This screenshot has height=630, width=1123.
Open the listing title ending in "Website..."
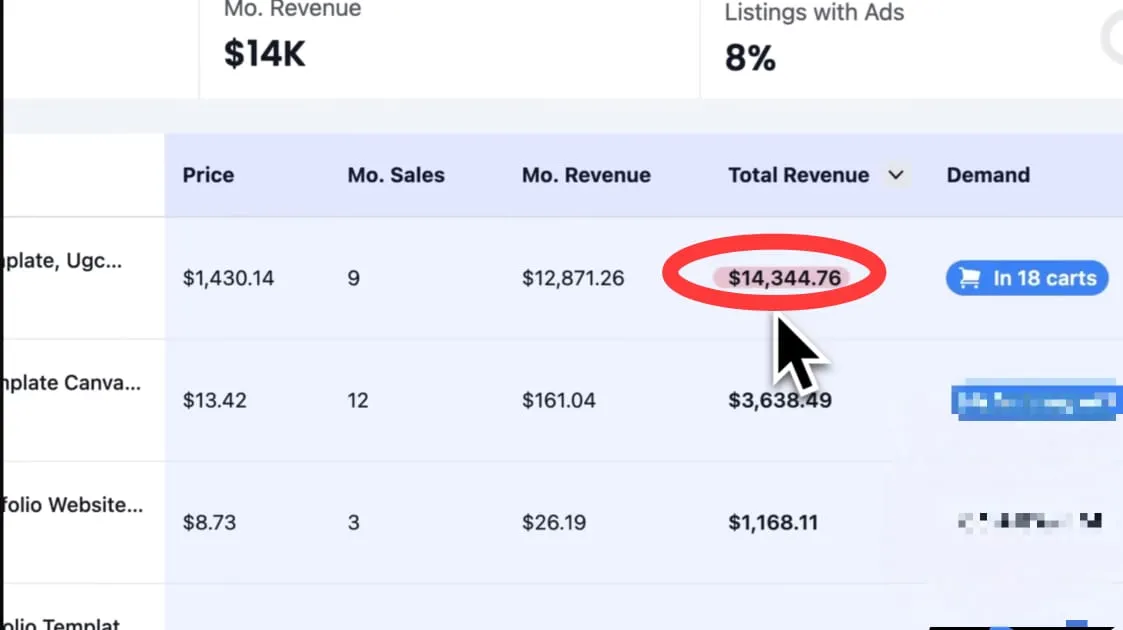coord(70,505)
